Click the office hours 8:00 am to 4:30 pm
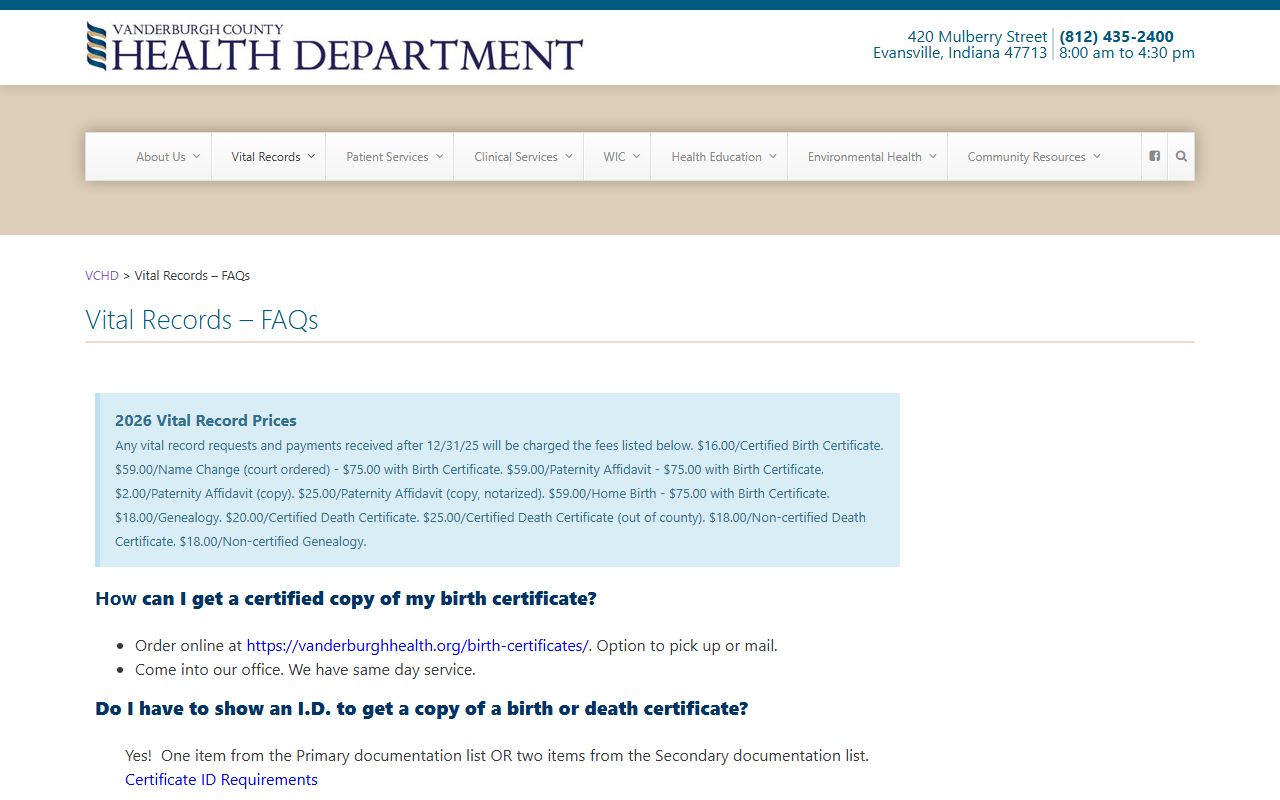The image size is (1280, 800). pos(1127,53)
